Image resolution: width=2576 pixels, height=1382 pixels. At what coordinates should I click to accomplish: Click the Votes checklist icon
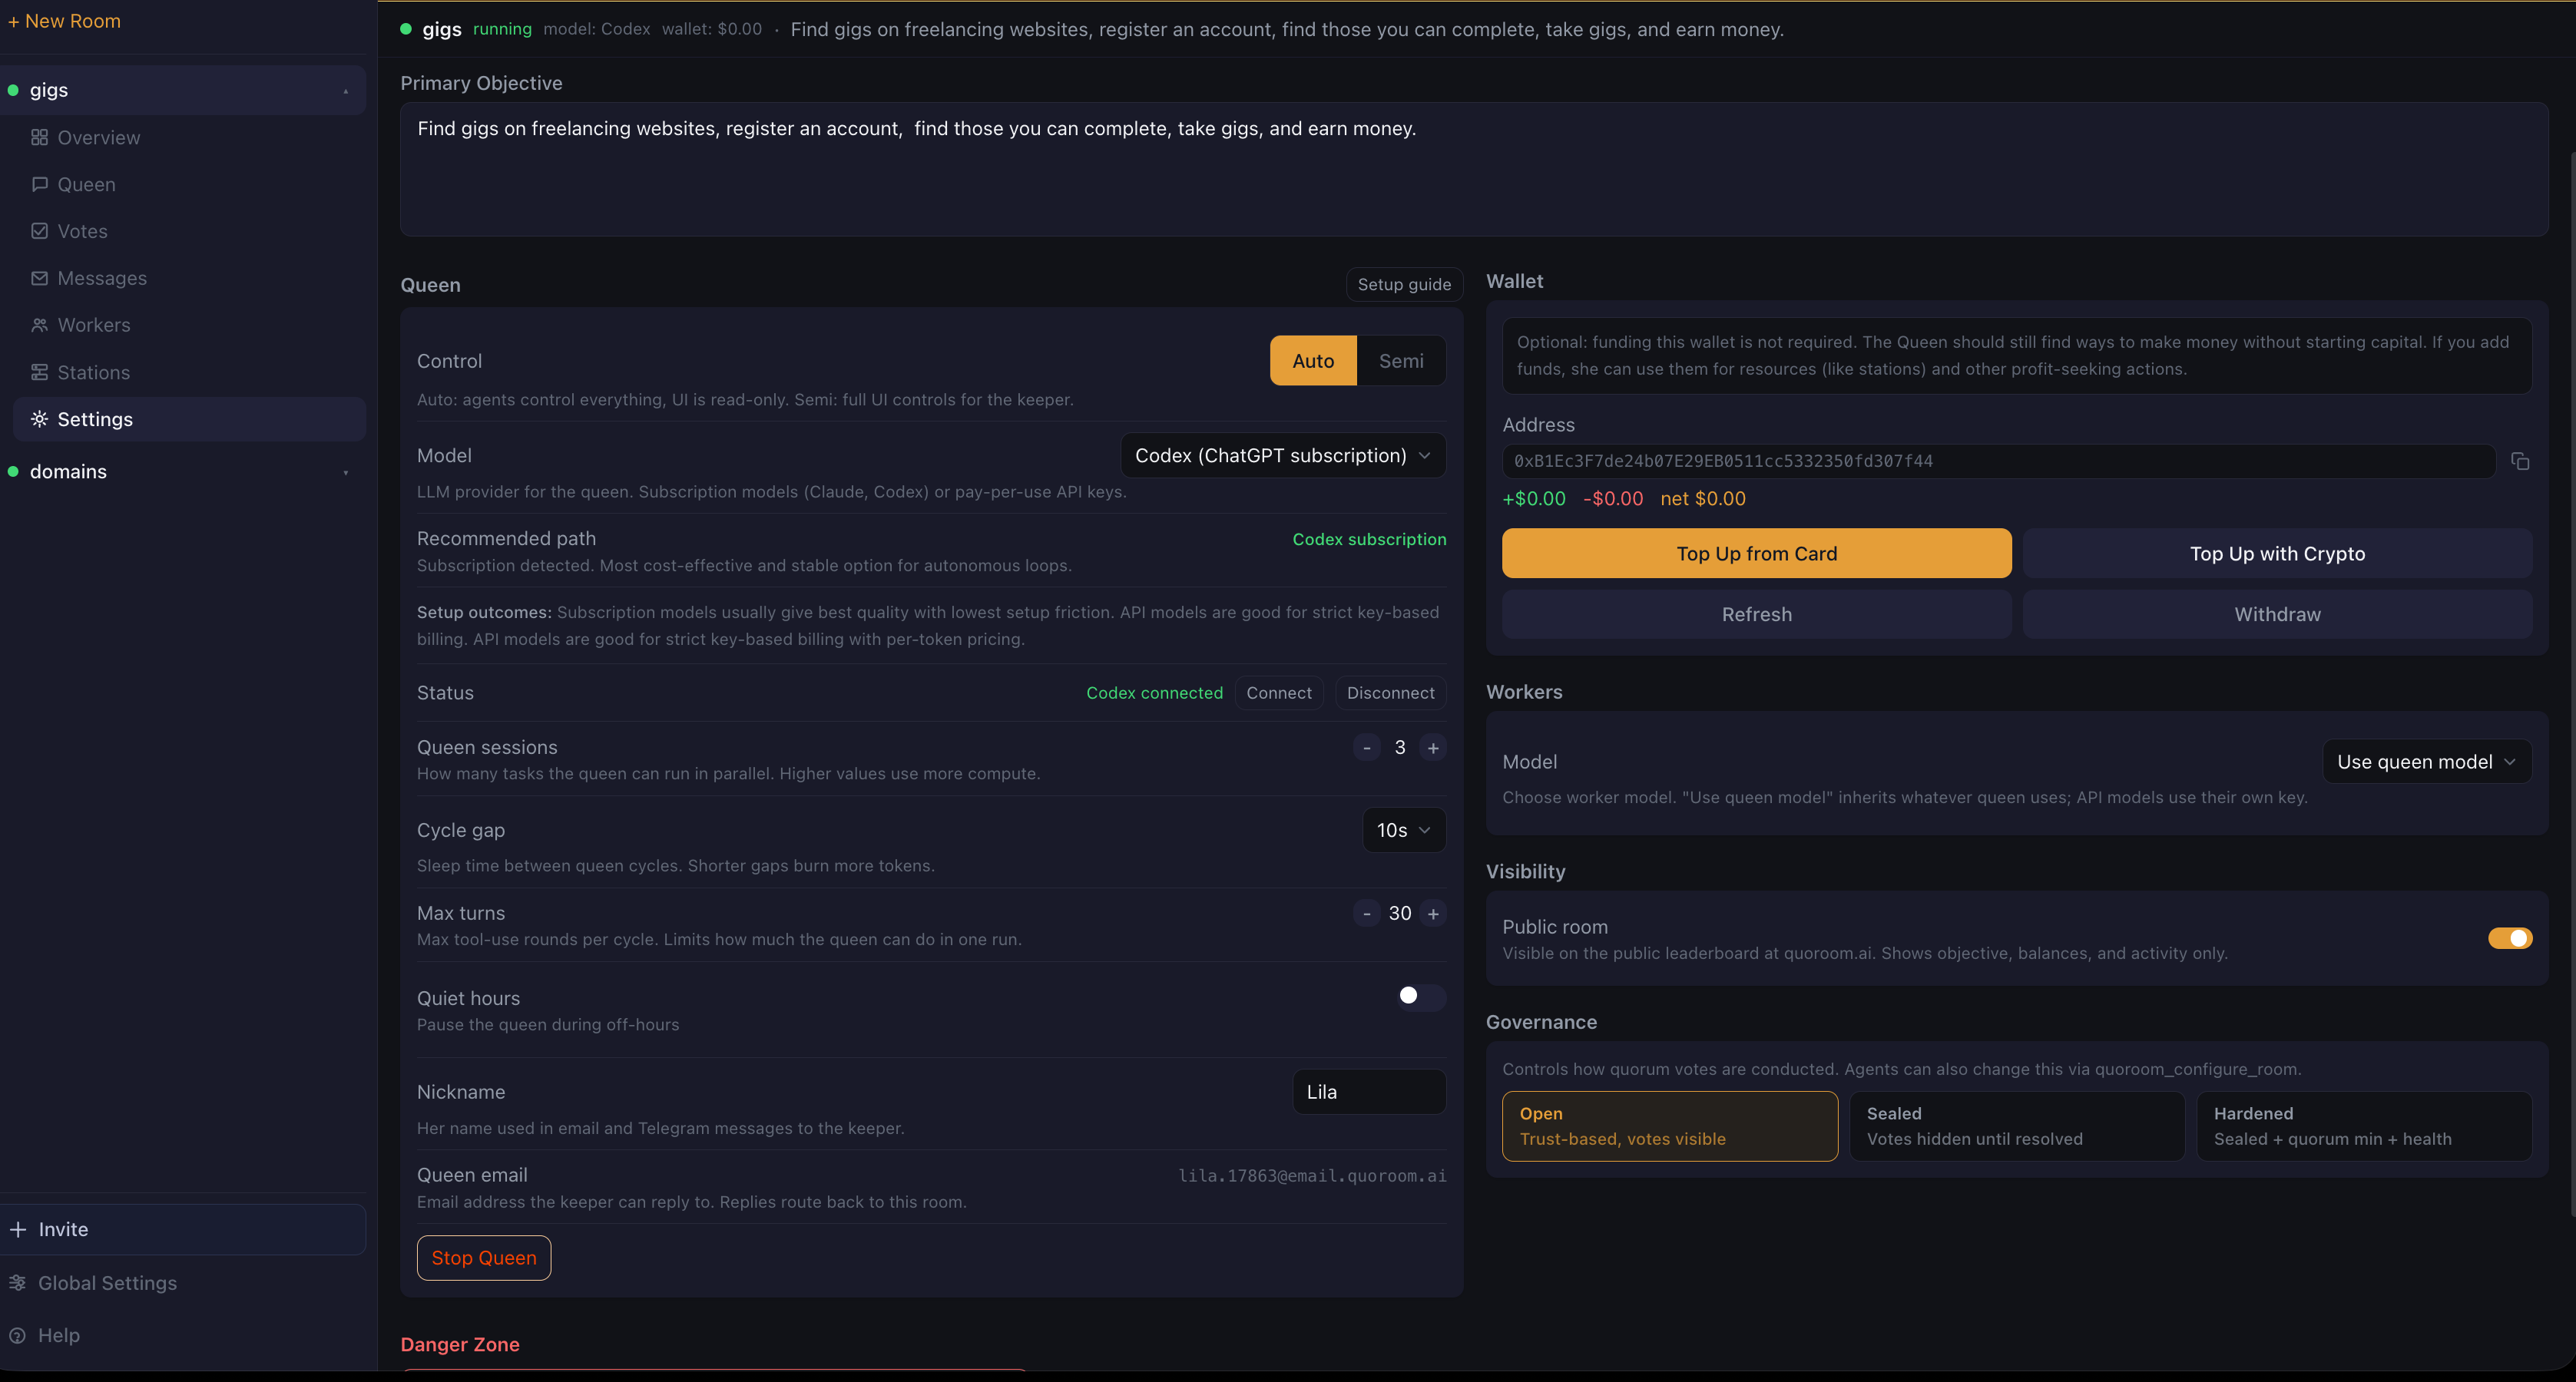[x=40, y=230]
